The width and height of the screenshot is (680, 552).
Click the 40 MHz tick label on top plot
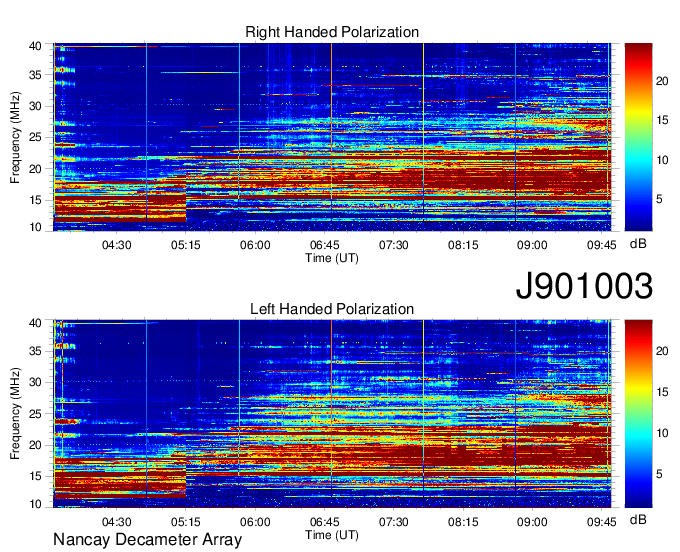point(35,46)
